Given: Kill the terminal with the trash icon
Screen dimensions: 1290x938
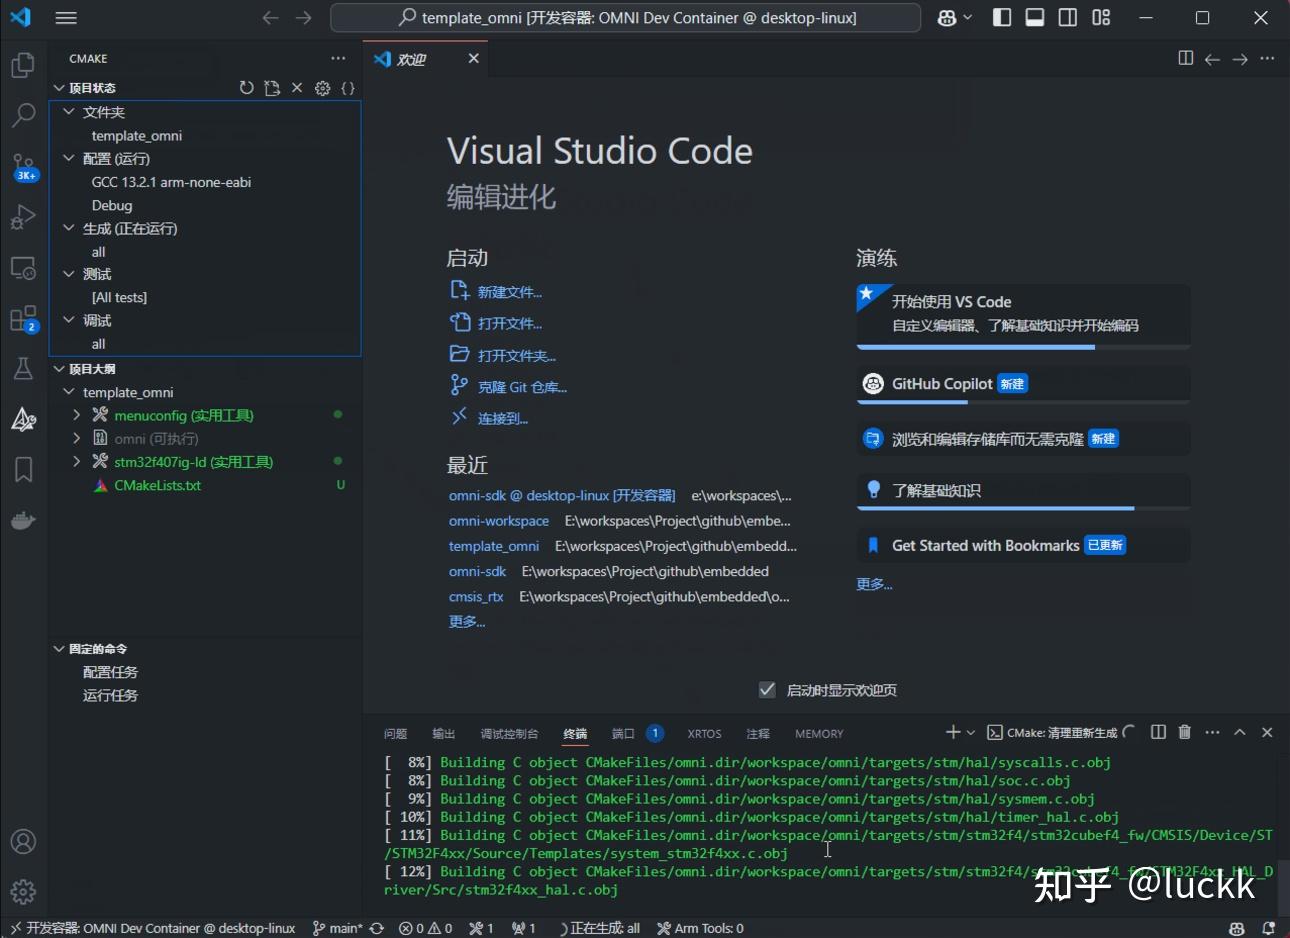Looking at the screenshot, I should tap(1184, 732).
